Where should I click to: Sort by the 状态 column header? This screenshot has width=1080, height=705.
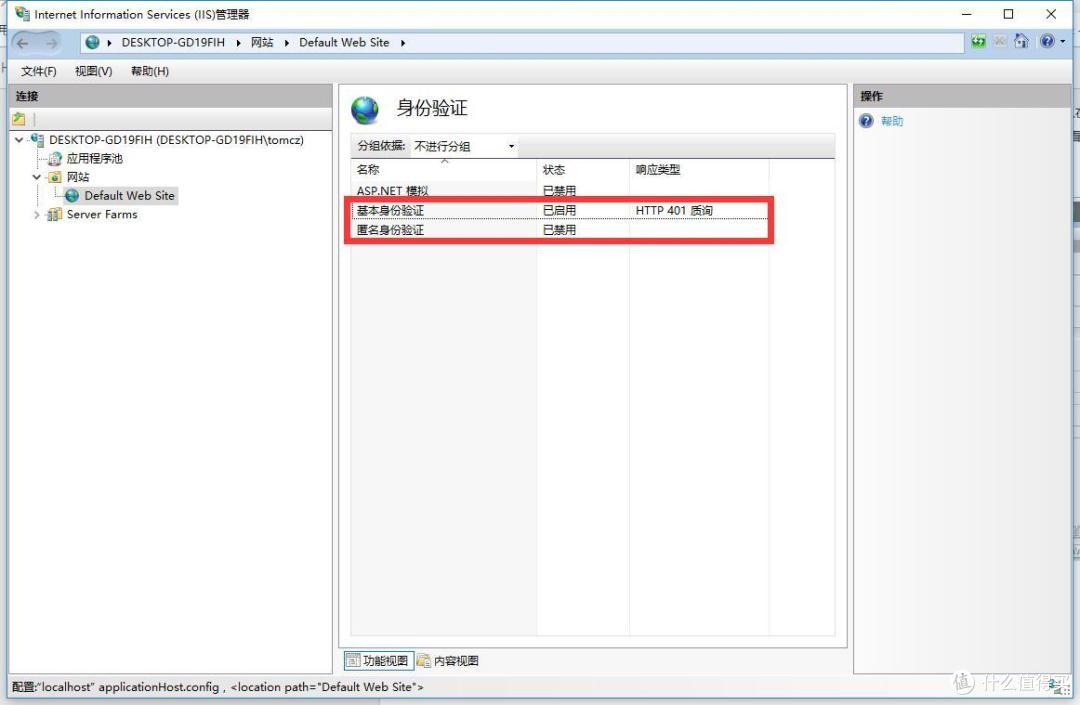pyautogui.click(x=554, y=170)
